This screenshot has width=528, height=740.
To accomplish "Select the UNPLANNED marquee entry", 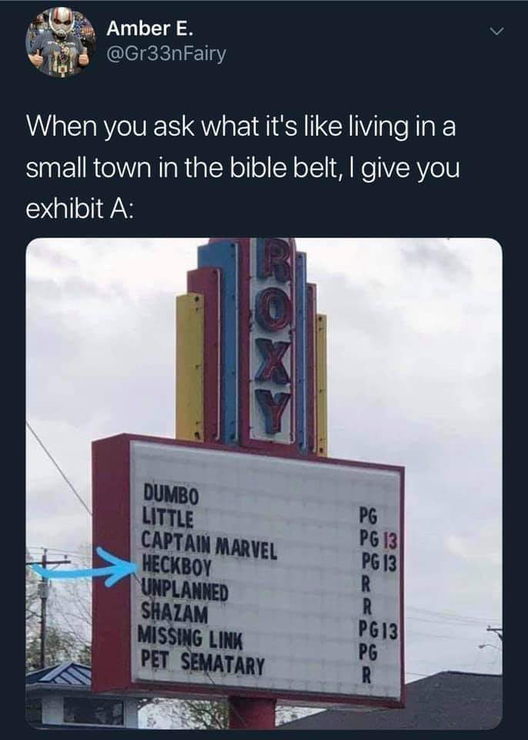I will [x=185, y=591].
